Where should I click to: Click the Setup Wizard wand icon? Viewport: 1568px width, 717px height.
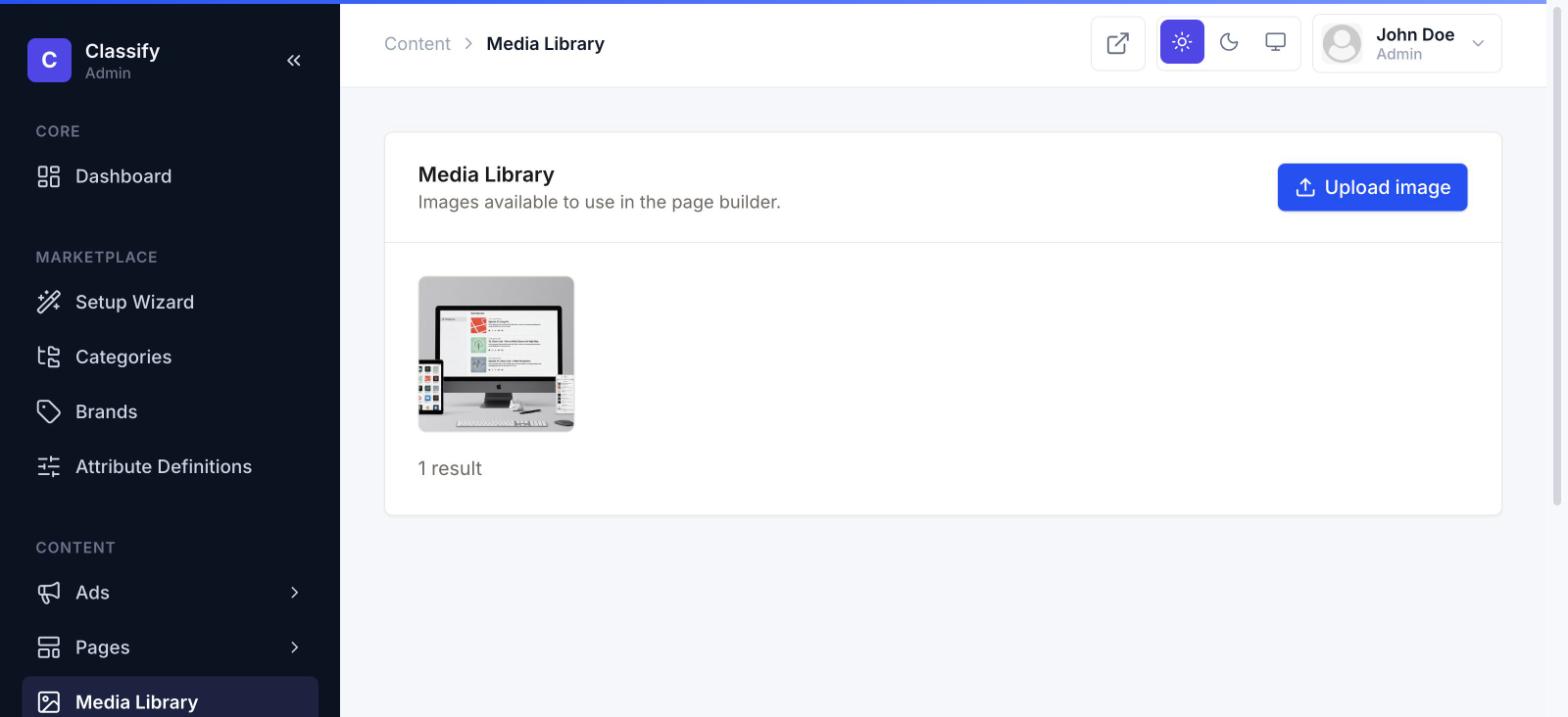click(x=49, y=302)
